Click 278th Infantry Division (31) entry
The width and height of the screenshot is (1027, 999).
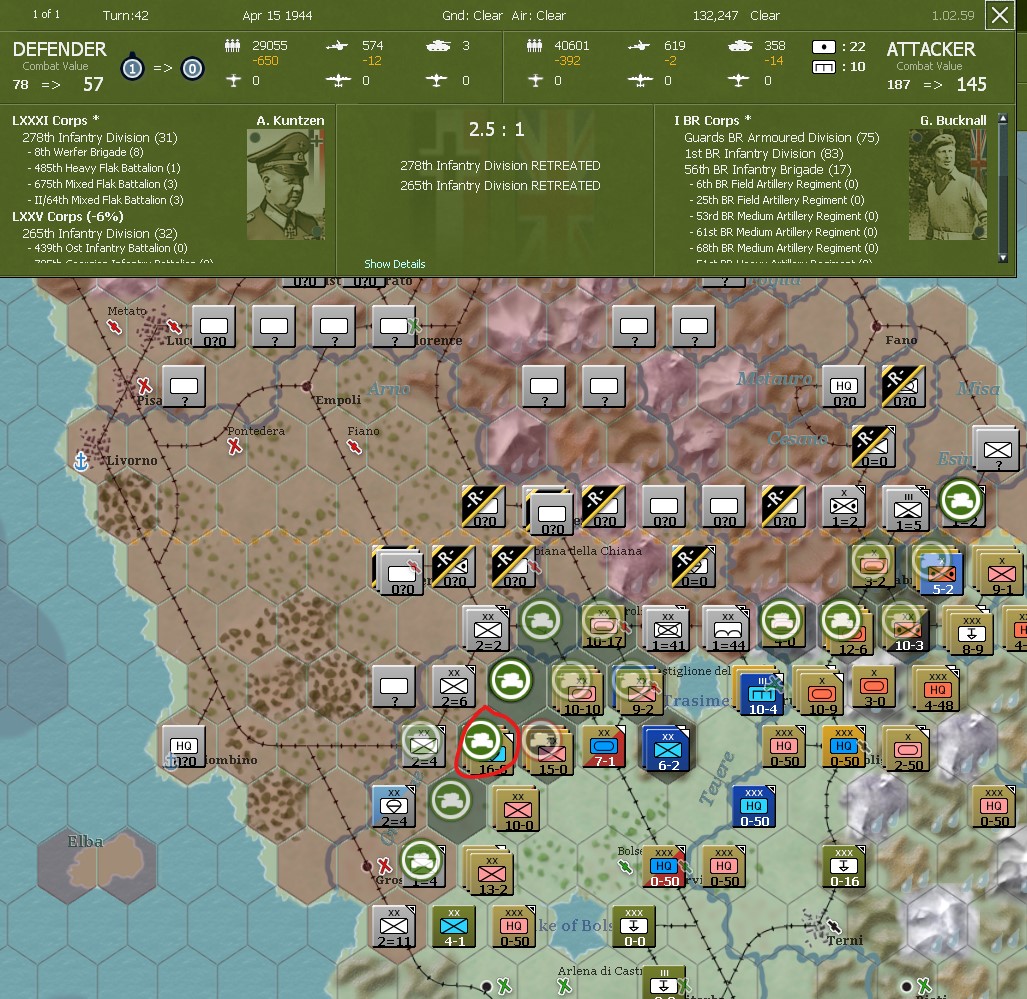click(x=100, y=138)
